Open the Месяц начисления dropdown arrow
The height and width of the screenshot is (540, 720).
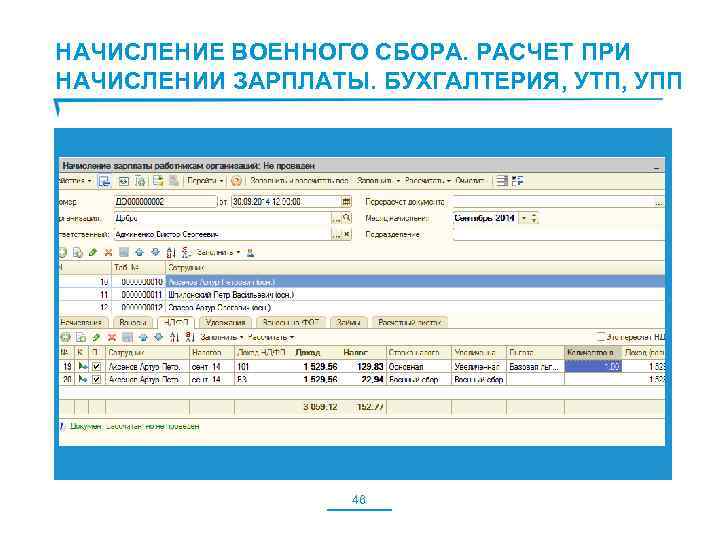523,218
